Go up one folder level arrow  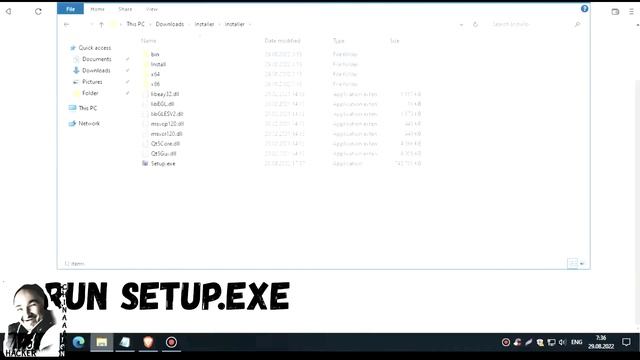pyautogui.click(x=102, y=24)
